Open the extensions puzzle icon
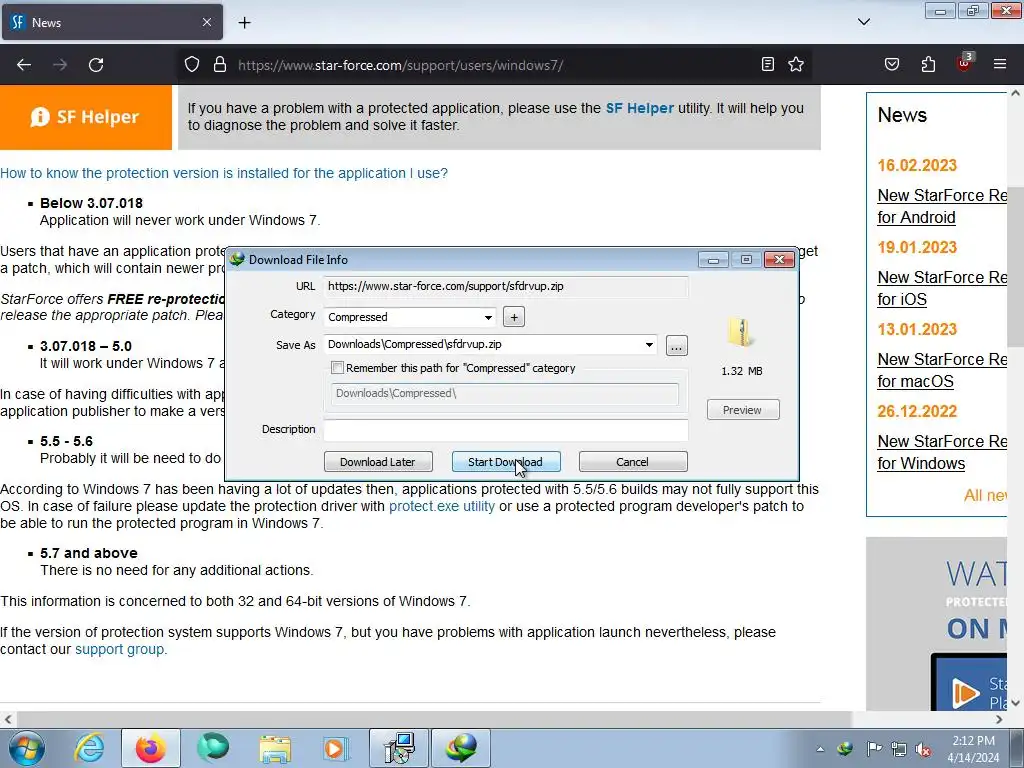 point(928,64)
